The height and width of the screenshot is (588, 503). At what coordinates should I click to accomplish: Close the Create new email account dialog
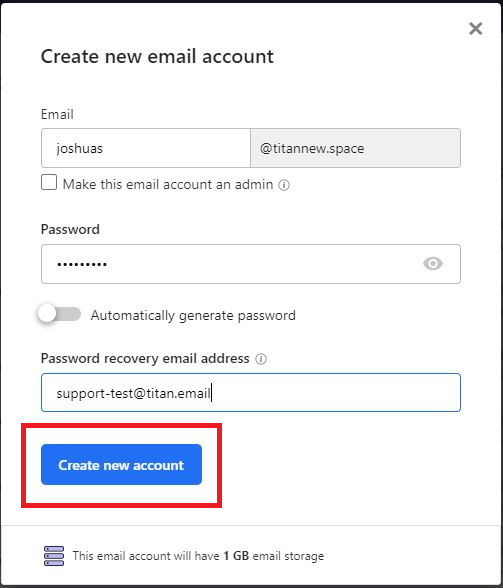coord(475,28)
